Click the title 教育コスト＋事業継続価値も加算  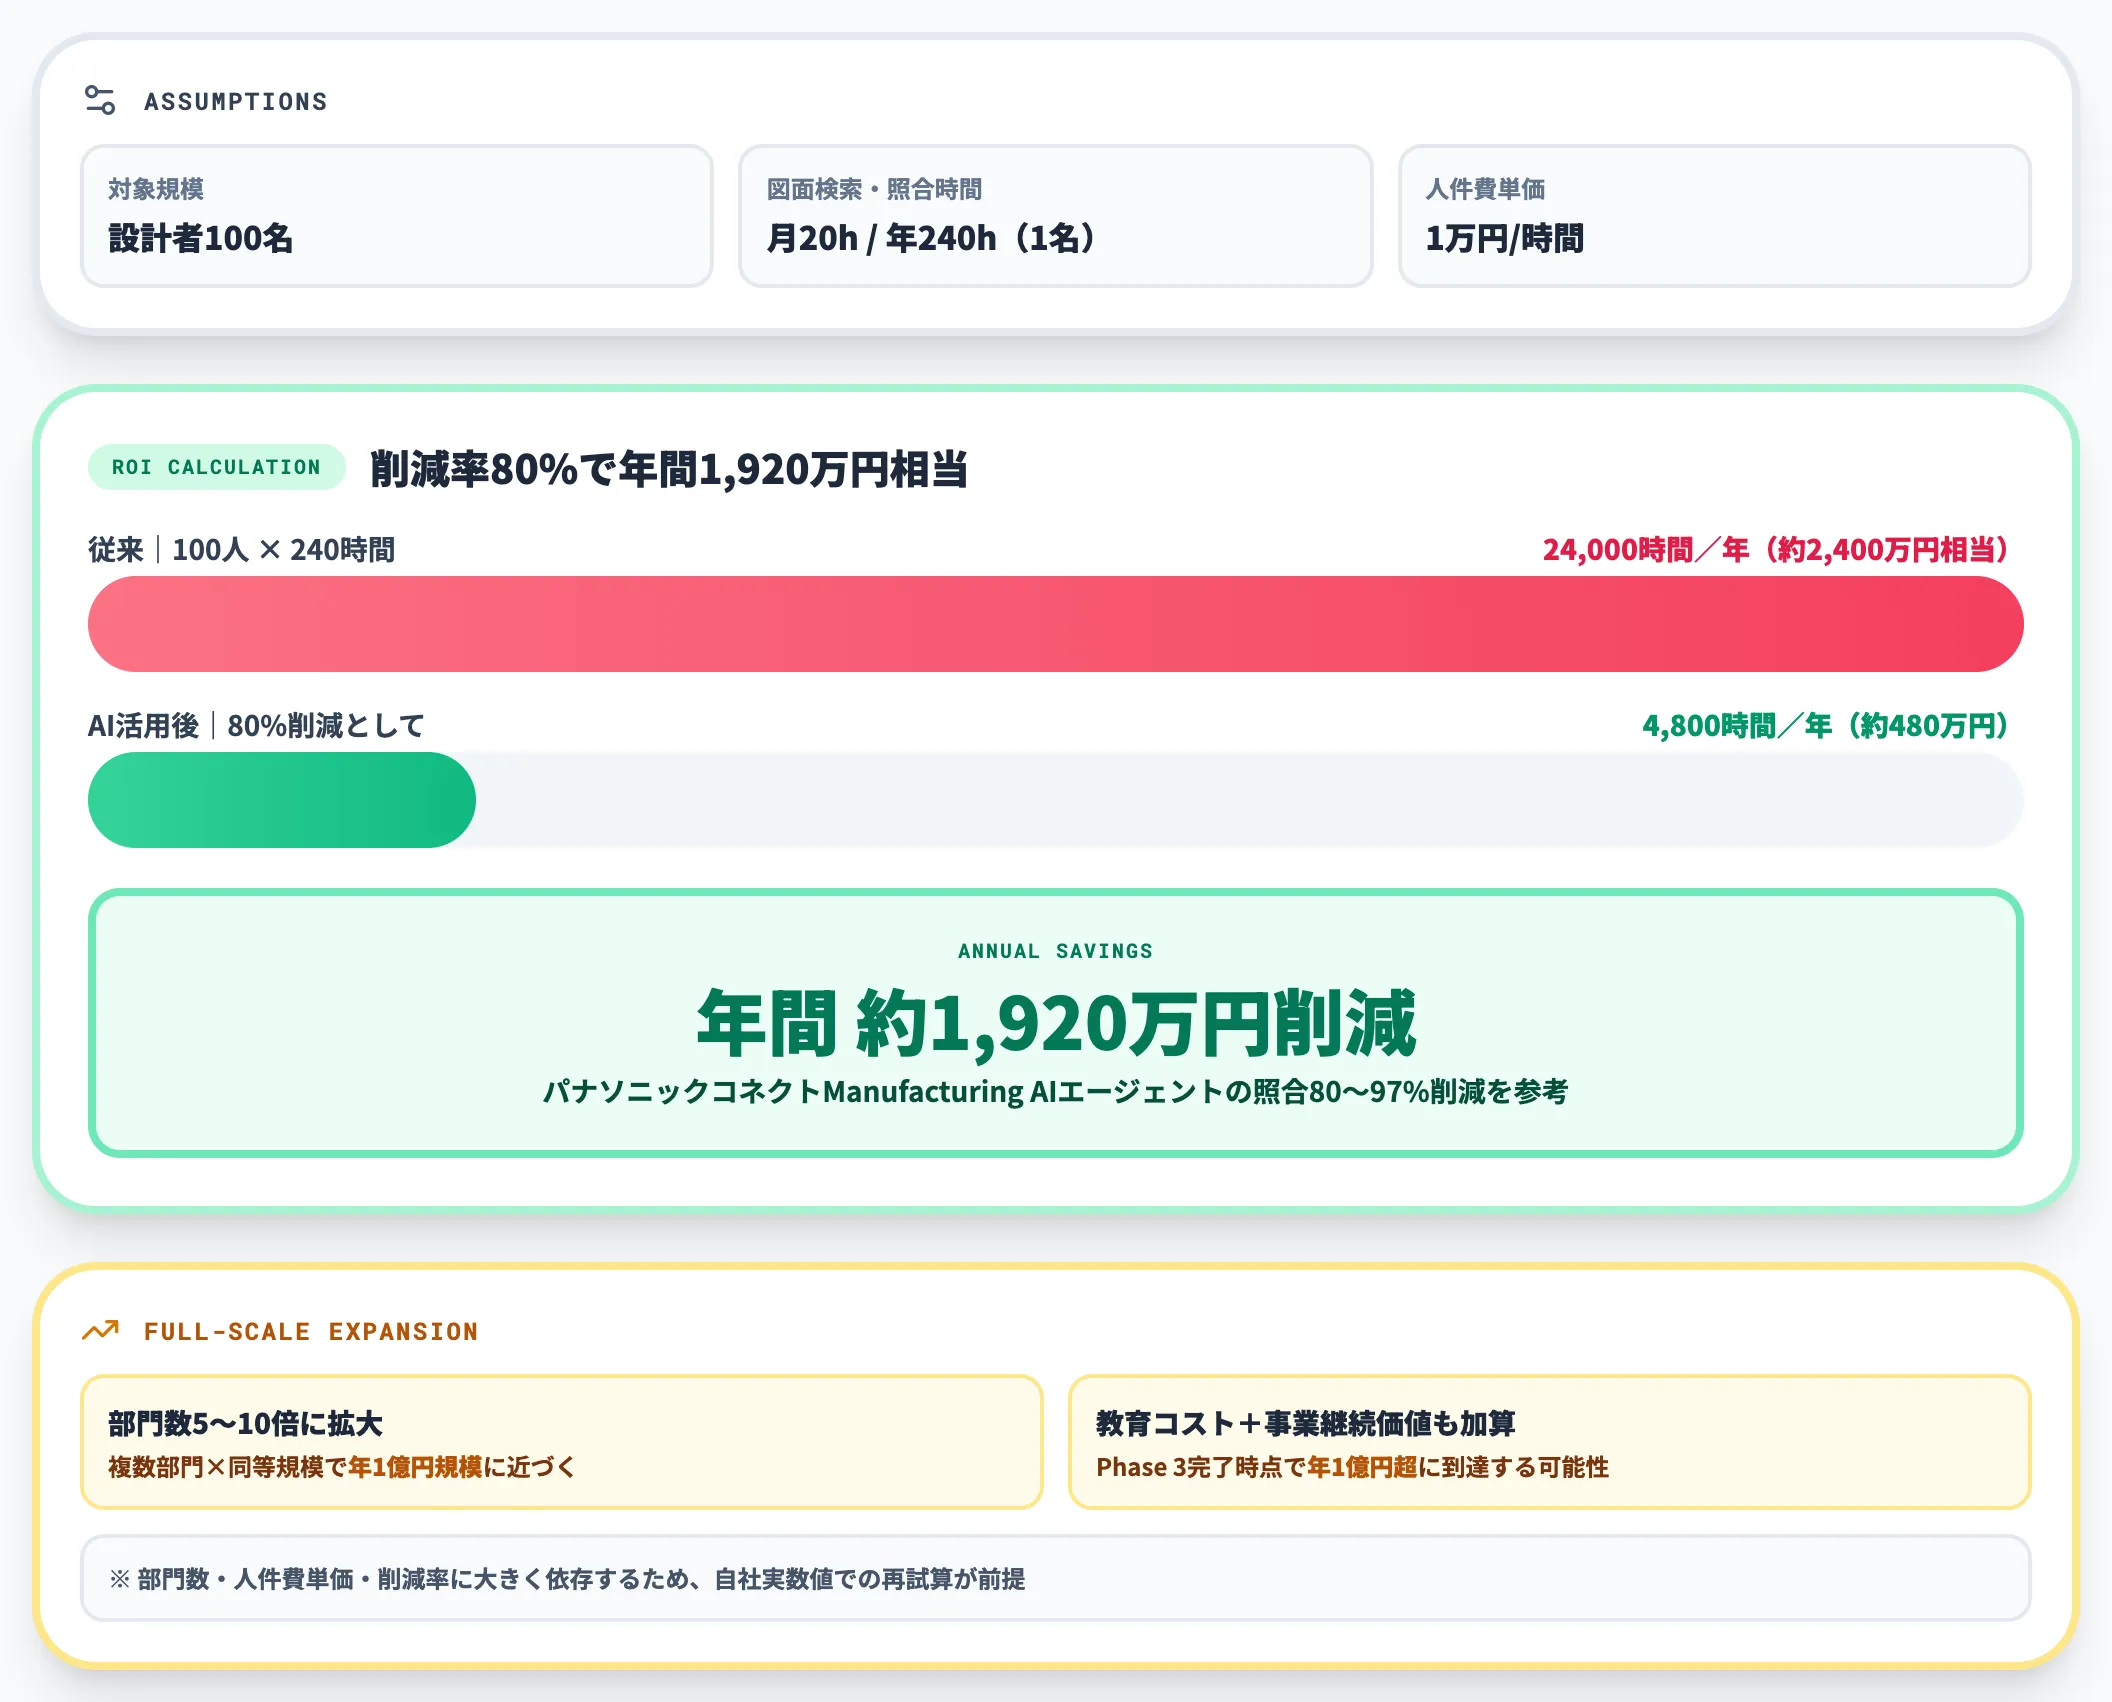pyautogui.click(x=1306, y=1423)
